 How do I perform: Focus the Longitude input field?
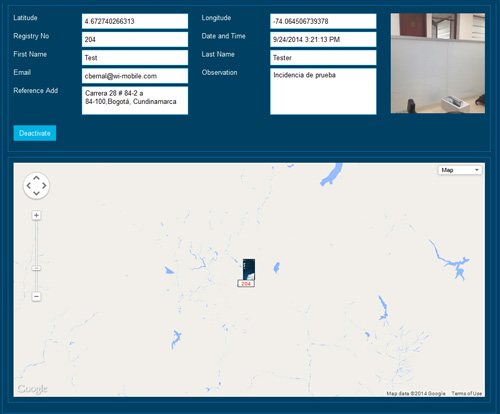pyautogui.click(x=323, y=21)
